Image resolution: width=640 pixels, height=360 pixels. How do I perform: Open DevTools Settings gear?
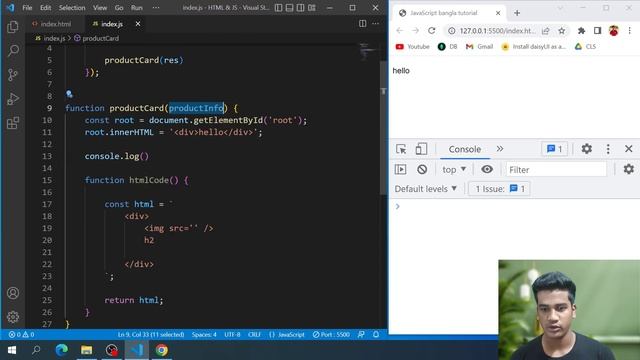pyautogui.click(x=587, y=149)
